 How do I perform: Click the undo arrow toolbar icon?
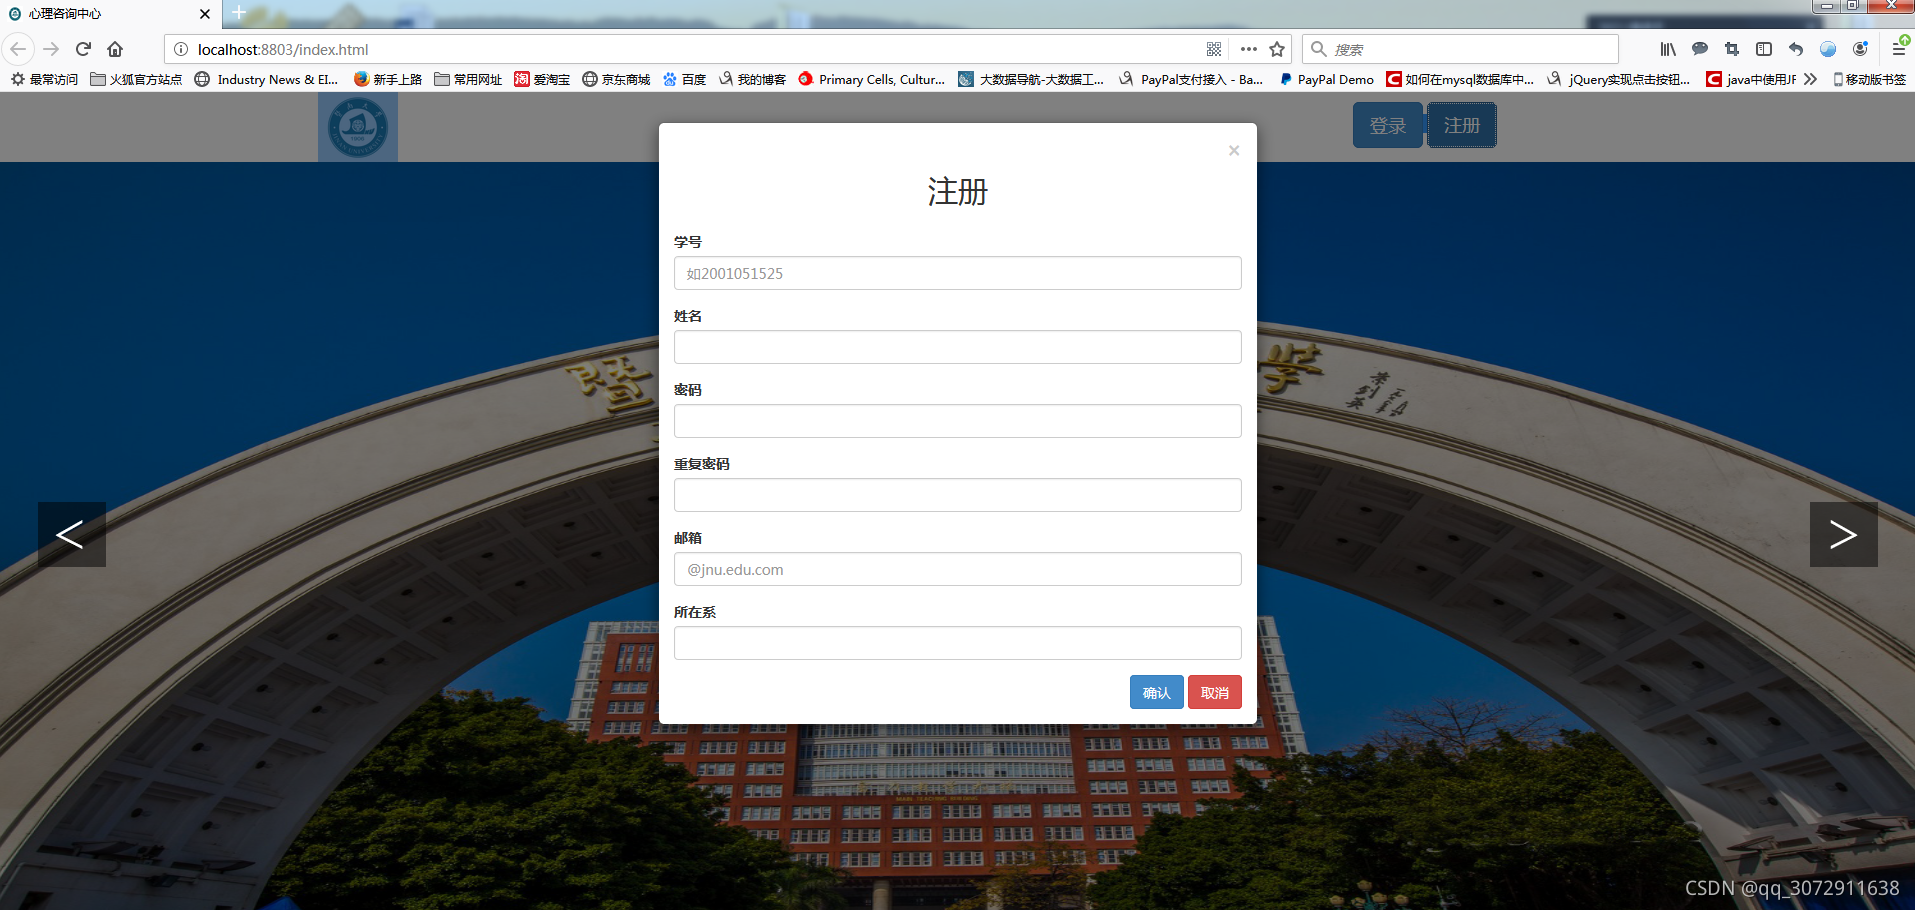(1796, 49)
